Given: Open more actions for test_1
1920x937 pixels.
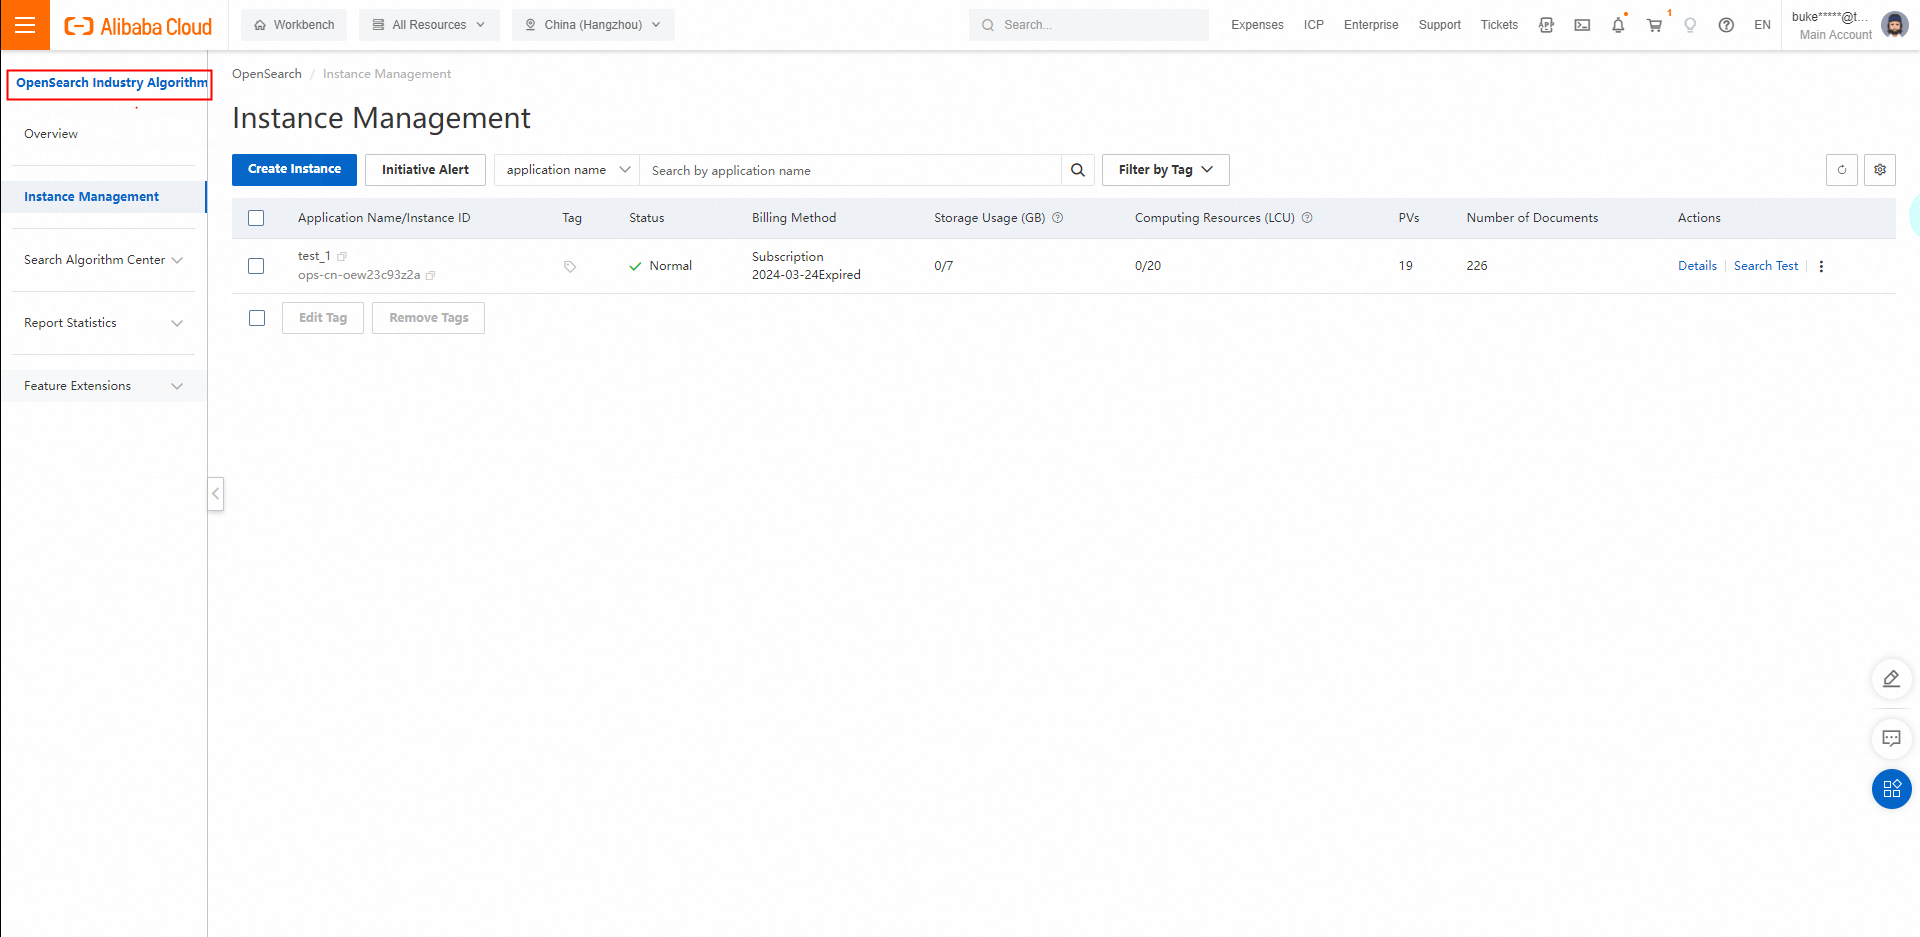Looking at the screenshot, I should 1821,266.
